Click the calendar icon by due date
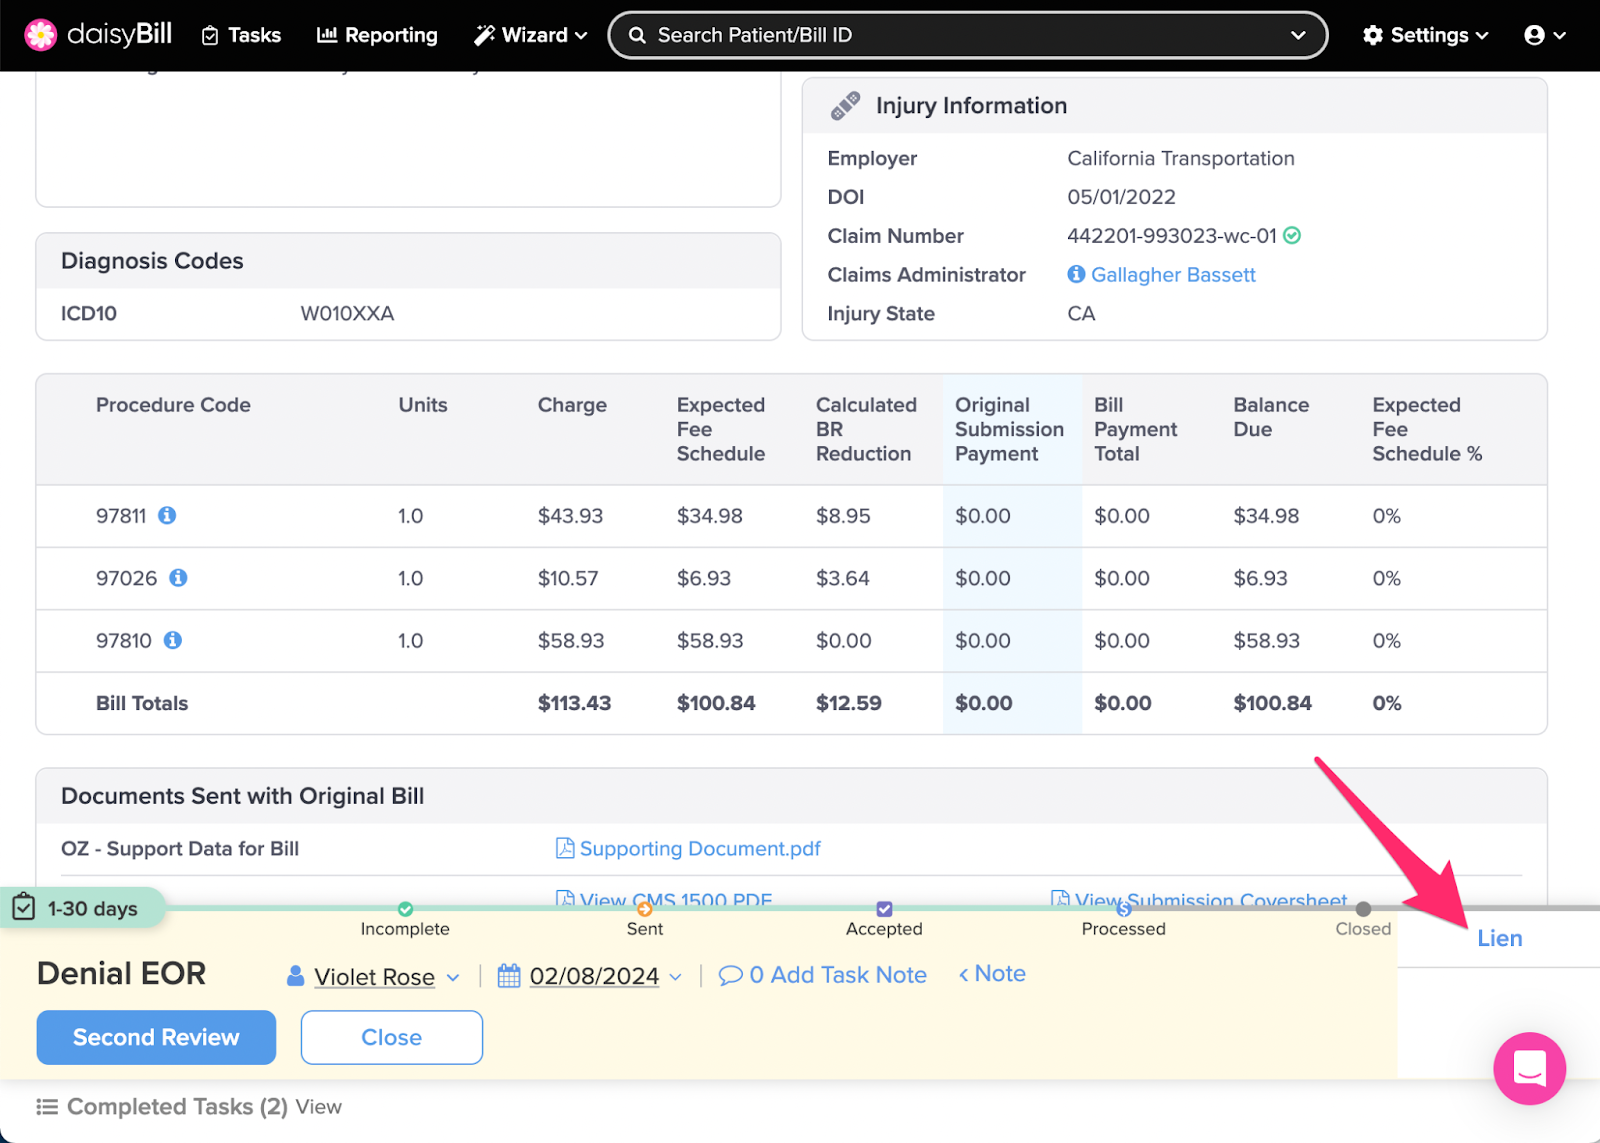 click(x=509, y=975)
